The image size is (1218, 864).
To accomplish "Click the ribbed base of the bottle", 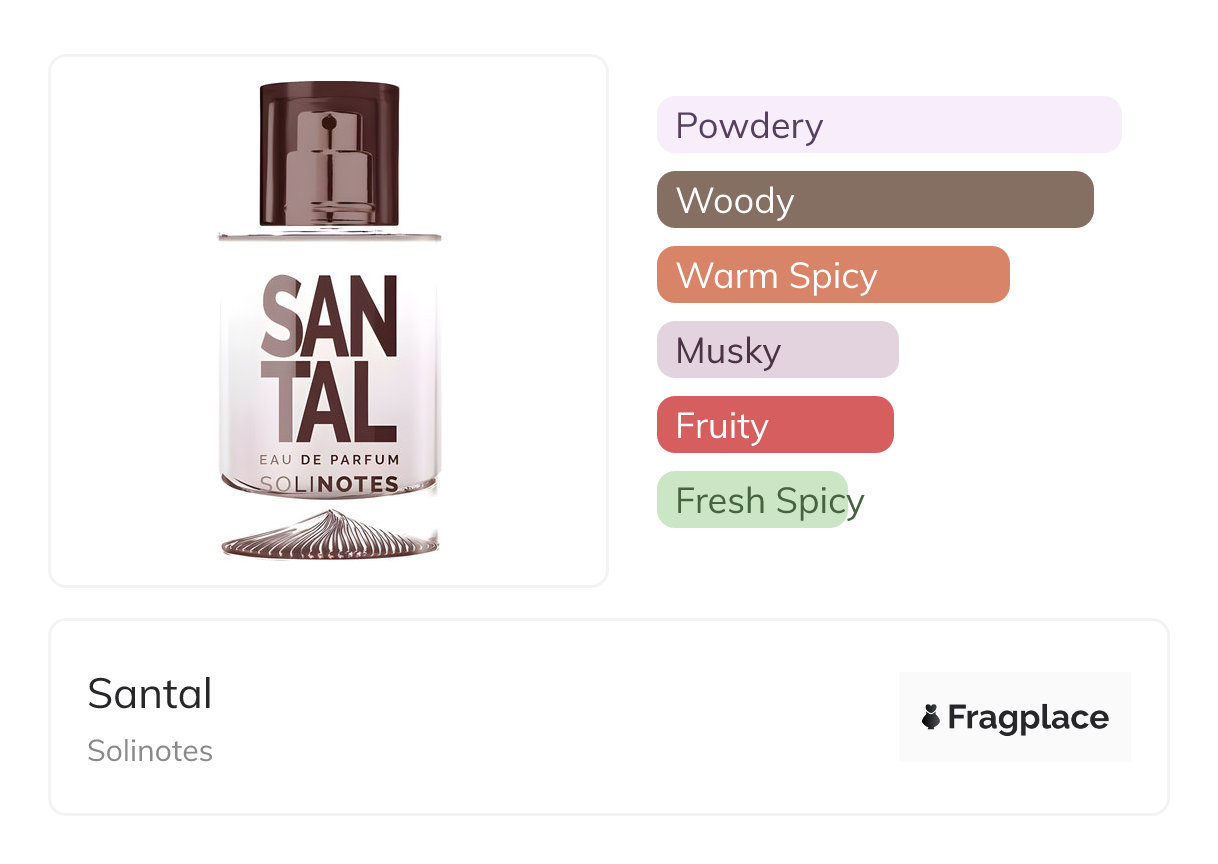I will click(329, 536).
